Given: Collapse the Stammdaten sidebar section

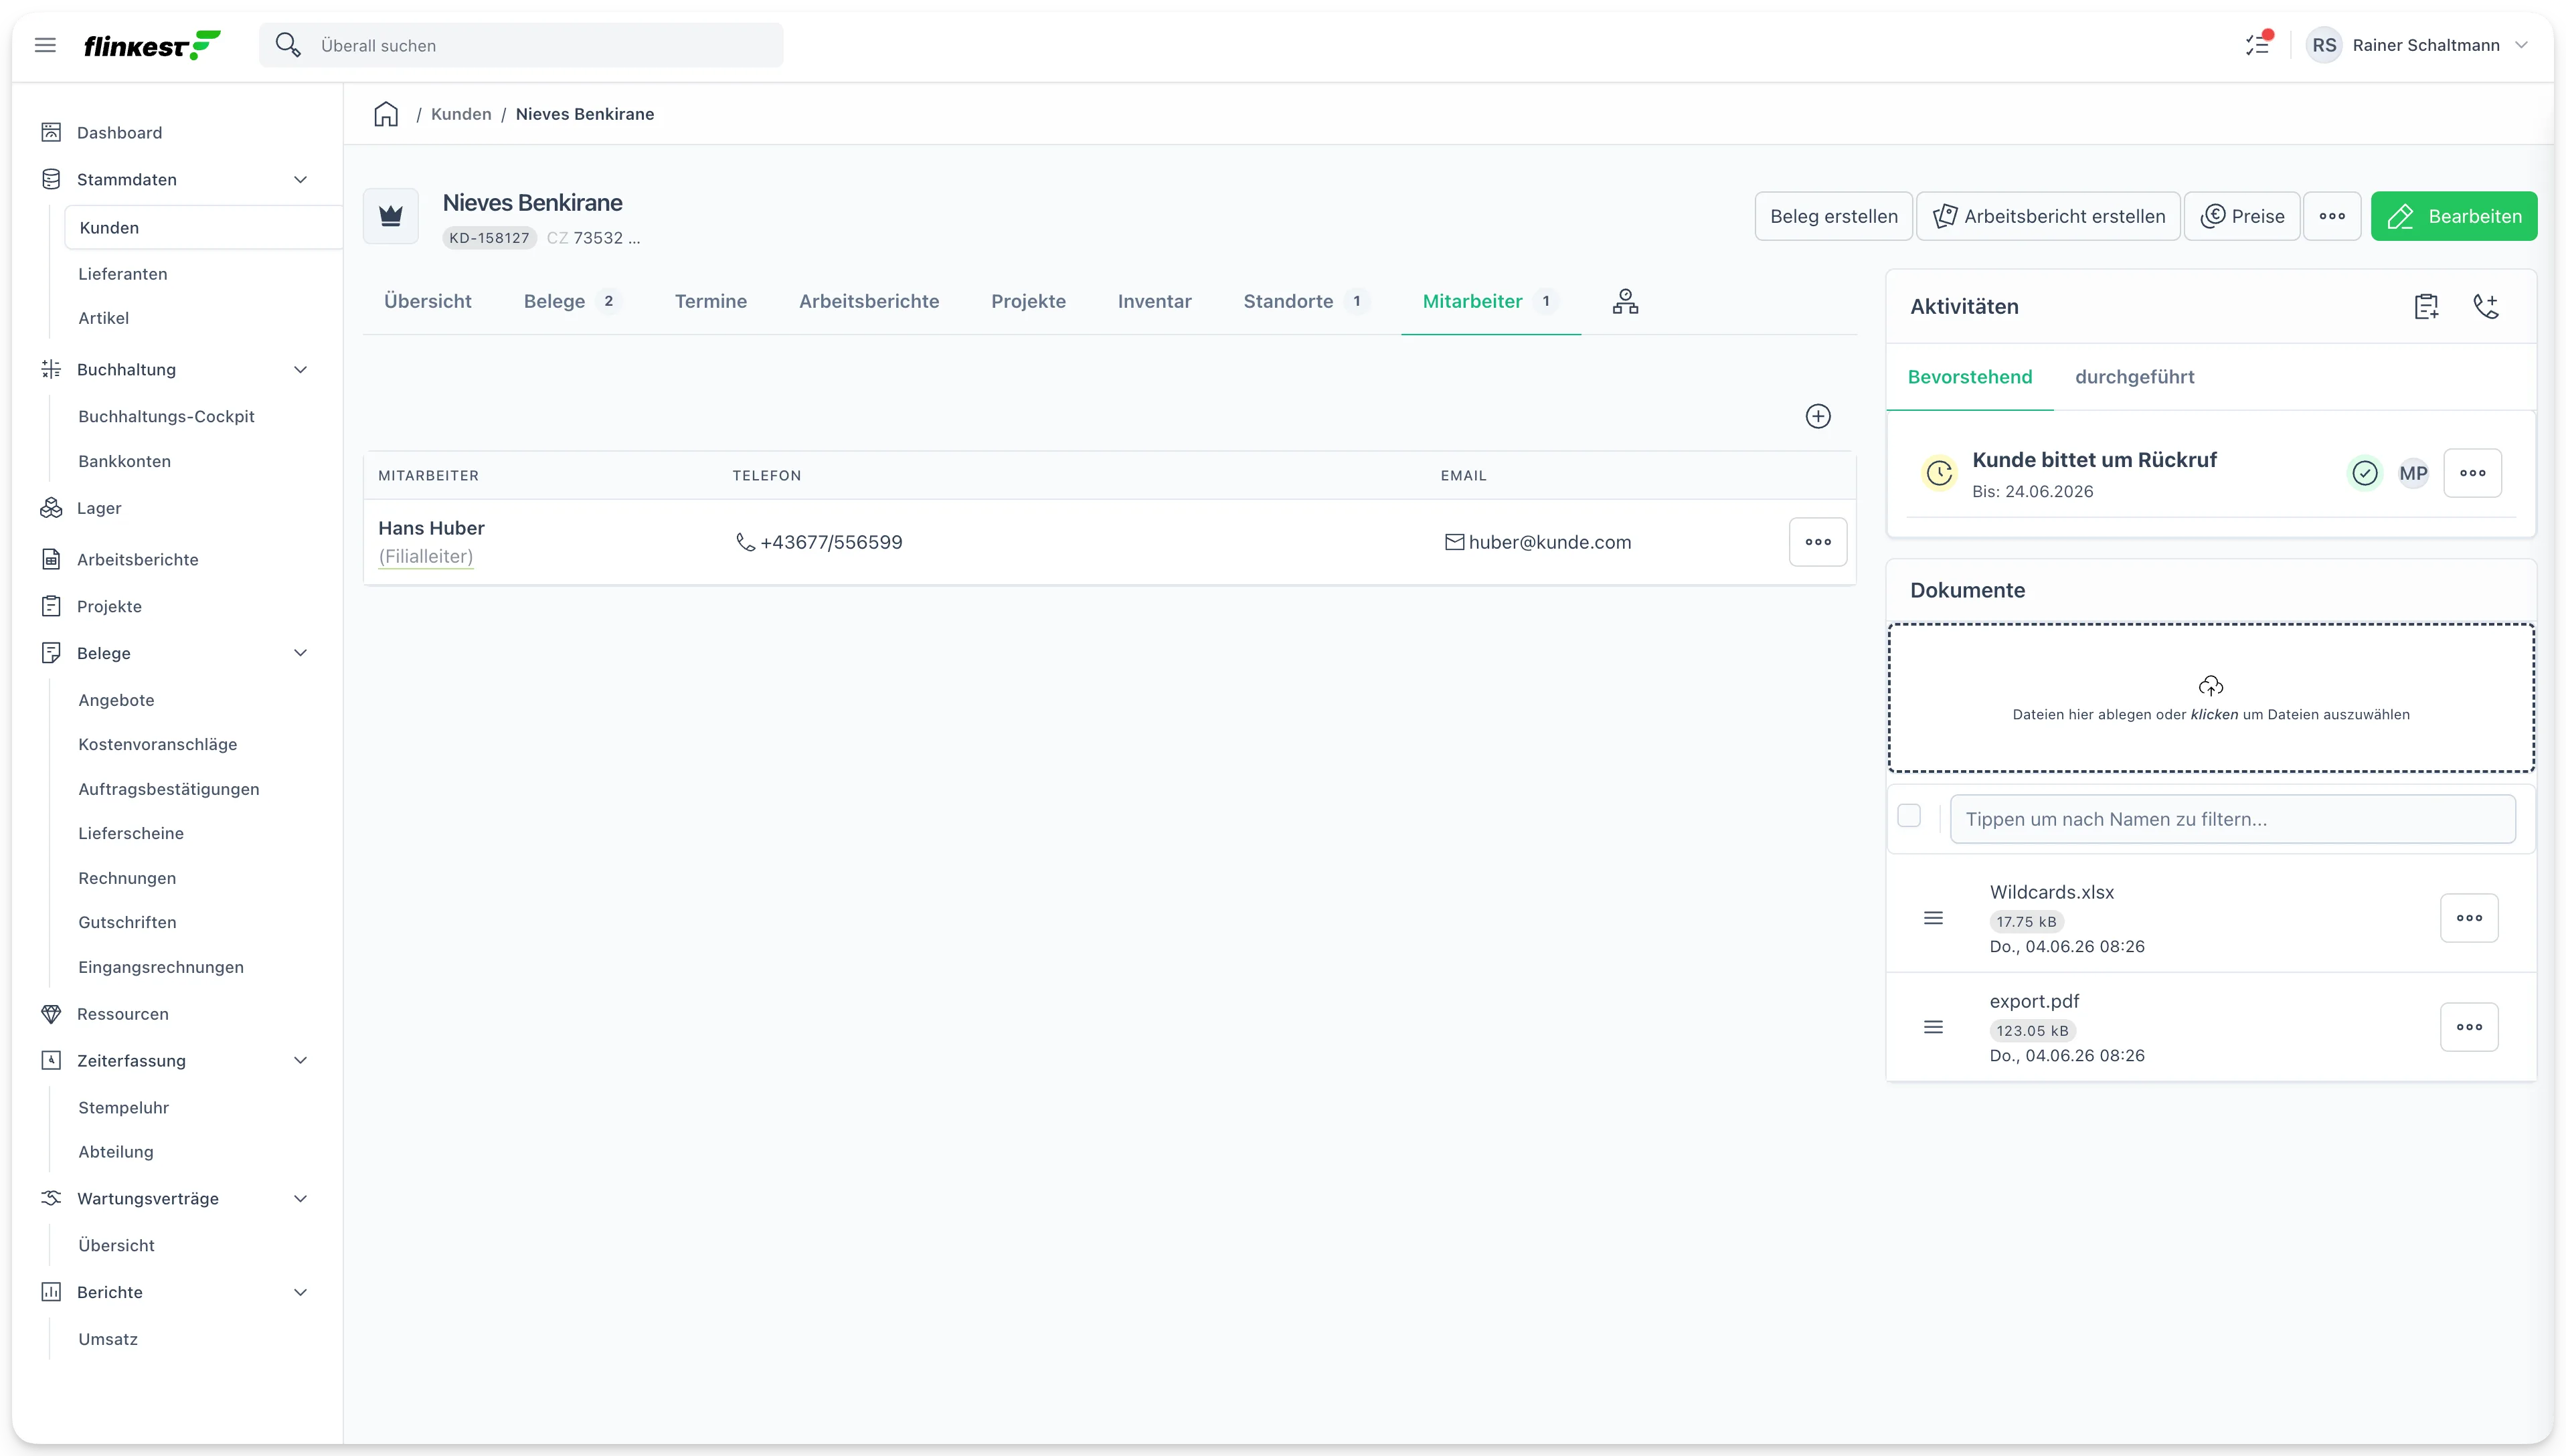Looking at the screenshot, I should tap(300, 180).
